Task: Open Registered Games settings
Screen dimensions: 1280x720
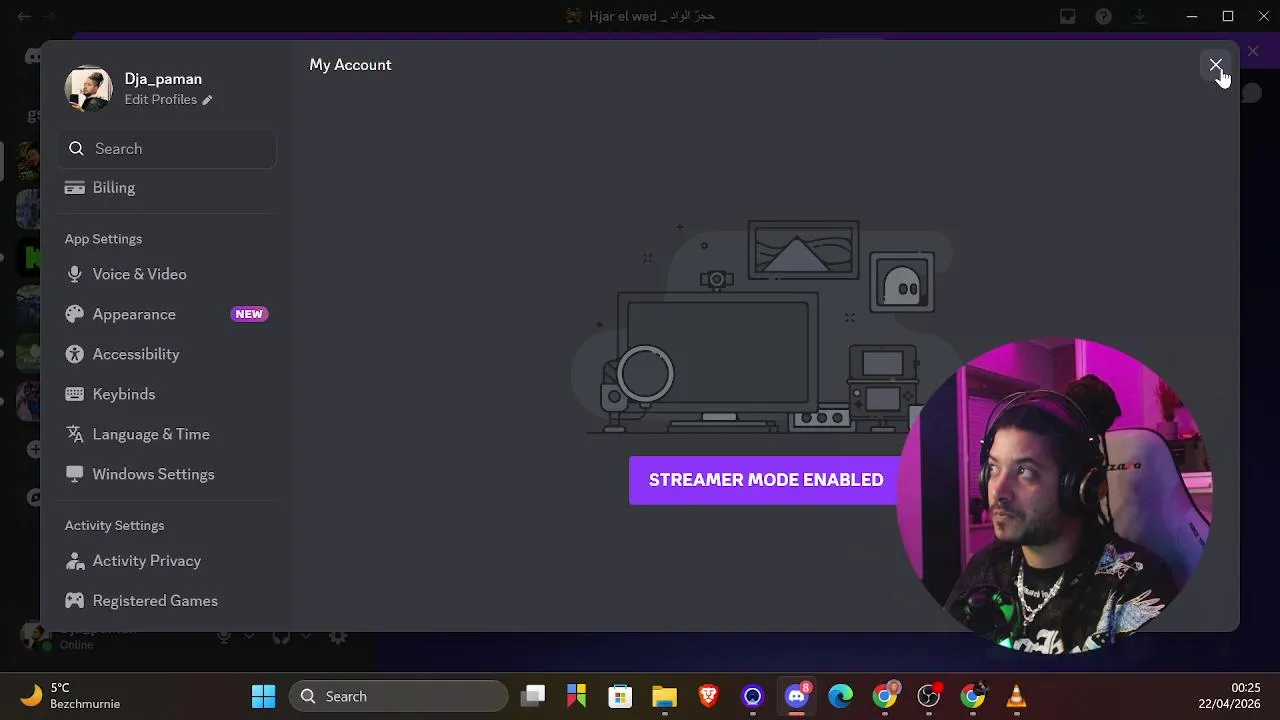Action: tap(166, 601)
